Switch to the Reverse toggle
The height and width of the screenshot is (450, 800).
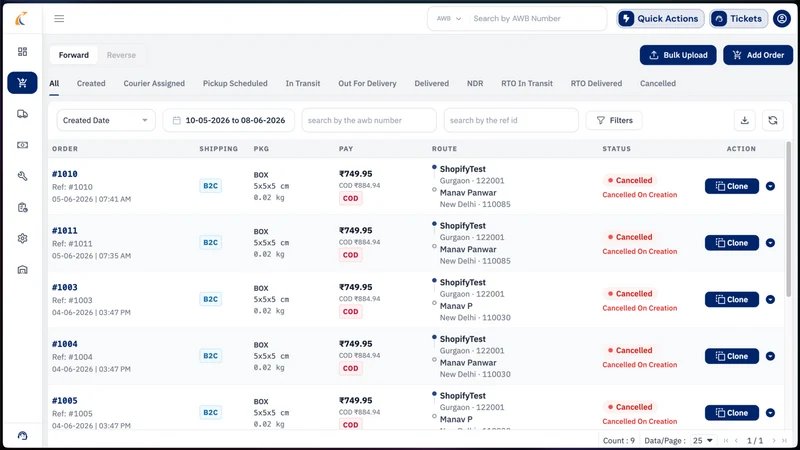pos(121,55)
